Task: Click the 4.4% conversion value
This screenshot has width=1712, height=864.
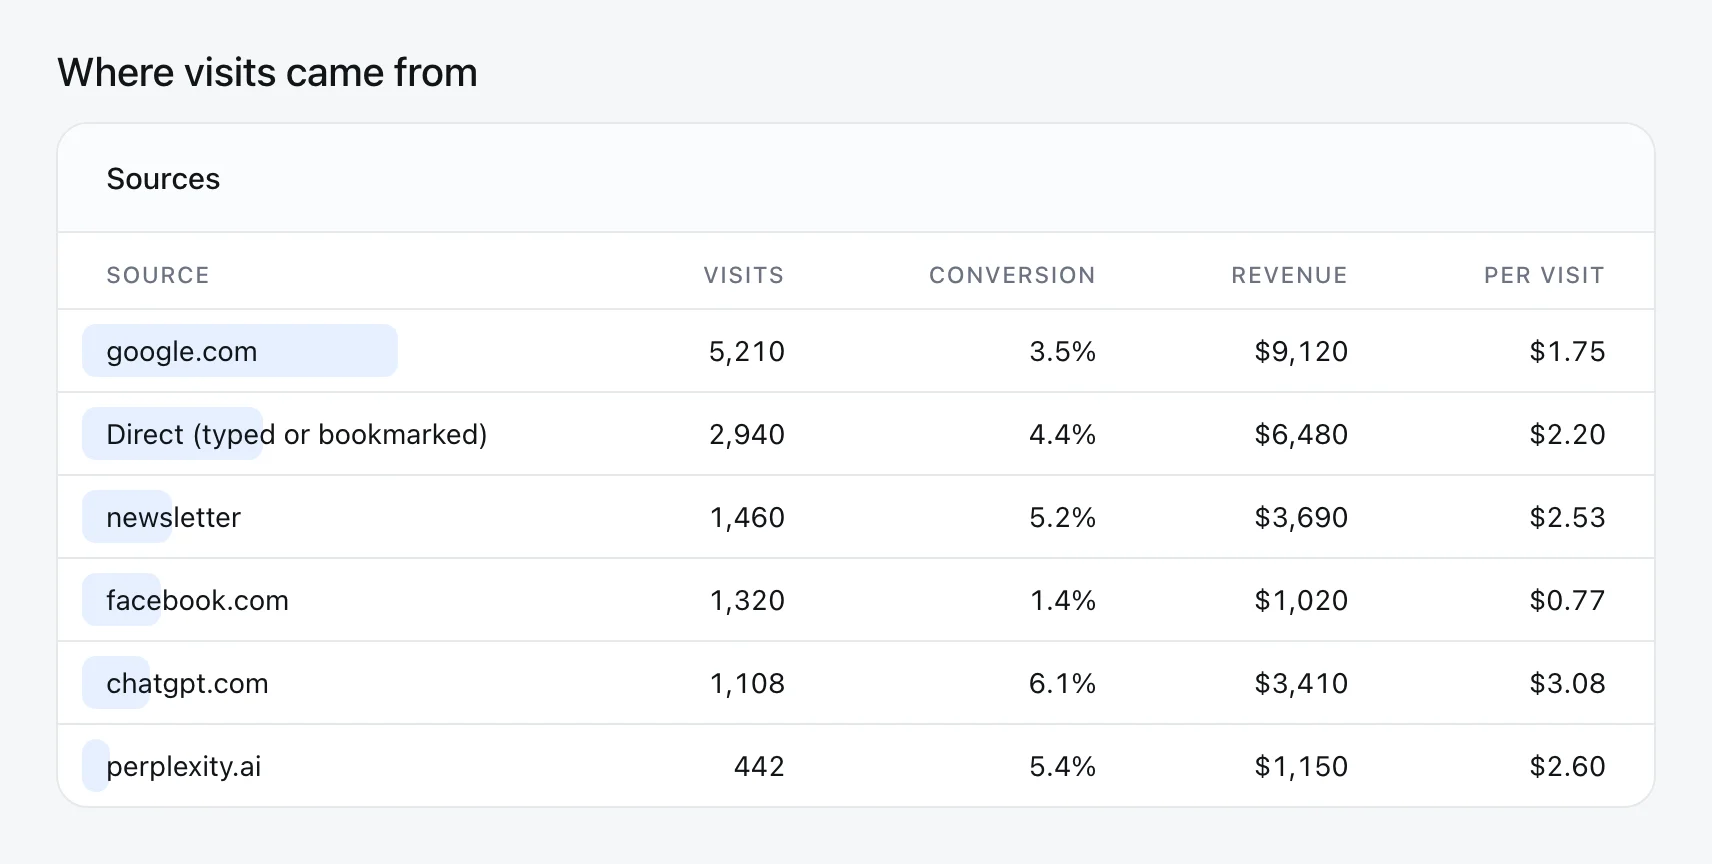Action: [1063, 434]
